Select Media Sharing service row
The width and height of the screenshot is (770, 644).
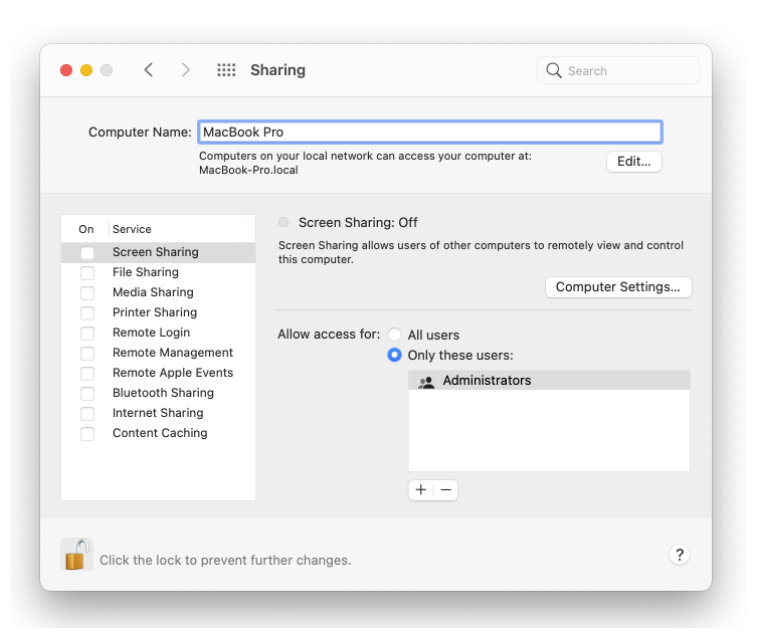tap(158, 292)
